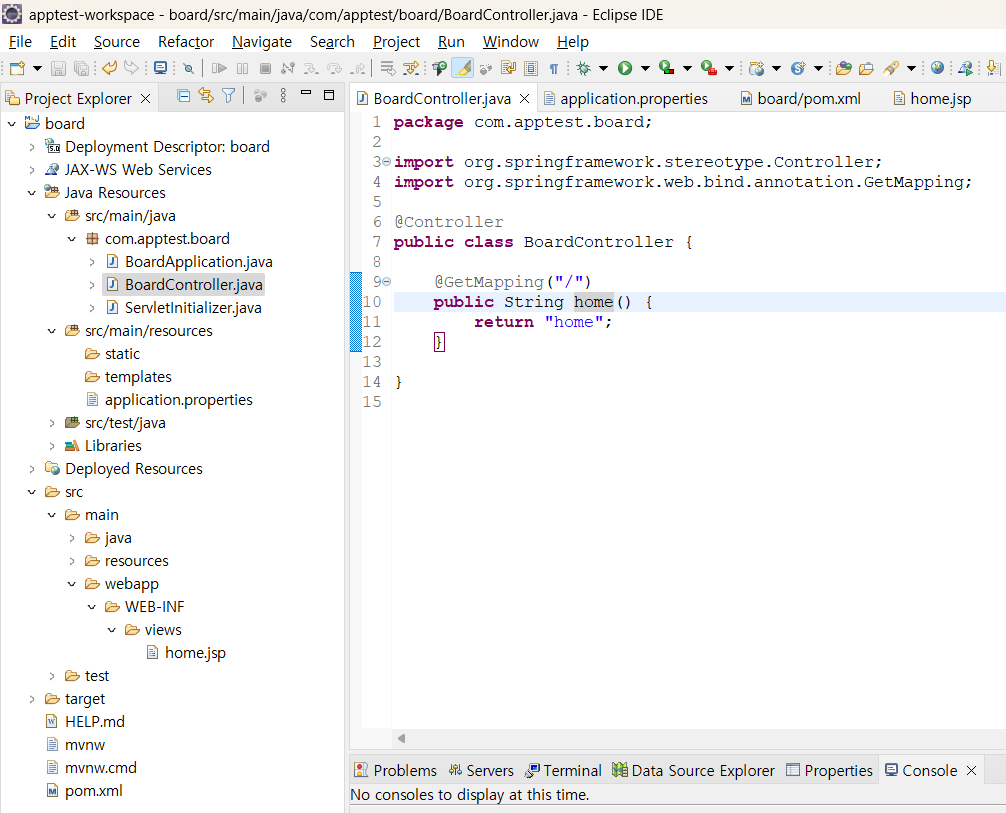
Task: Open Project Explorer View Menu dots
Action: pos(283,96)
